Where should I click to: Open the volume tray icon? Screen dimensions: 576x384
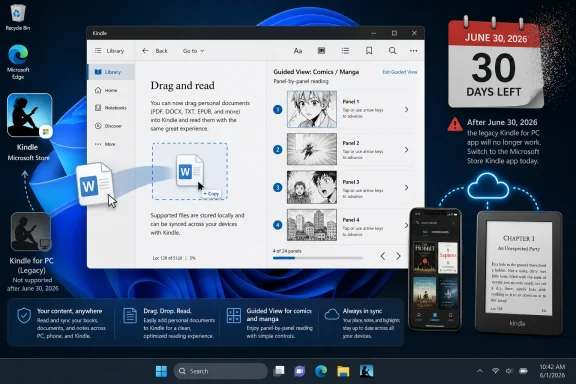(509, 371)
